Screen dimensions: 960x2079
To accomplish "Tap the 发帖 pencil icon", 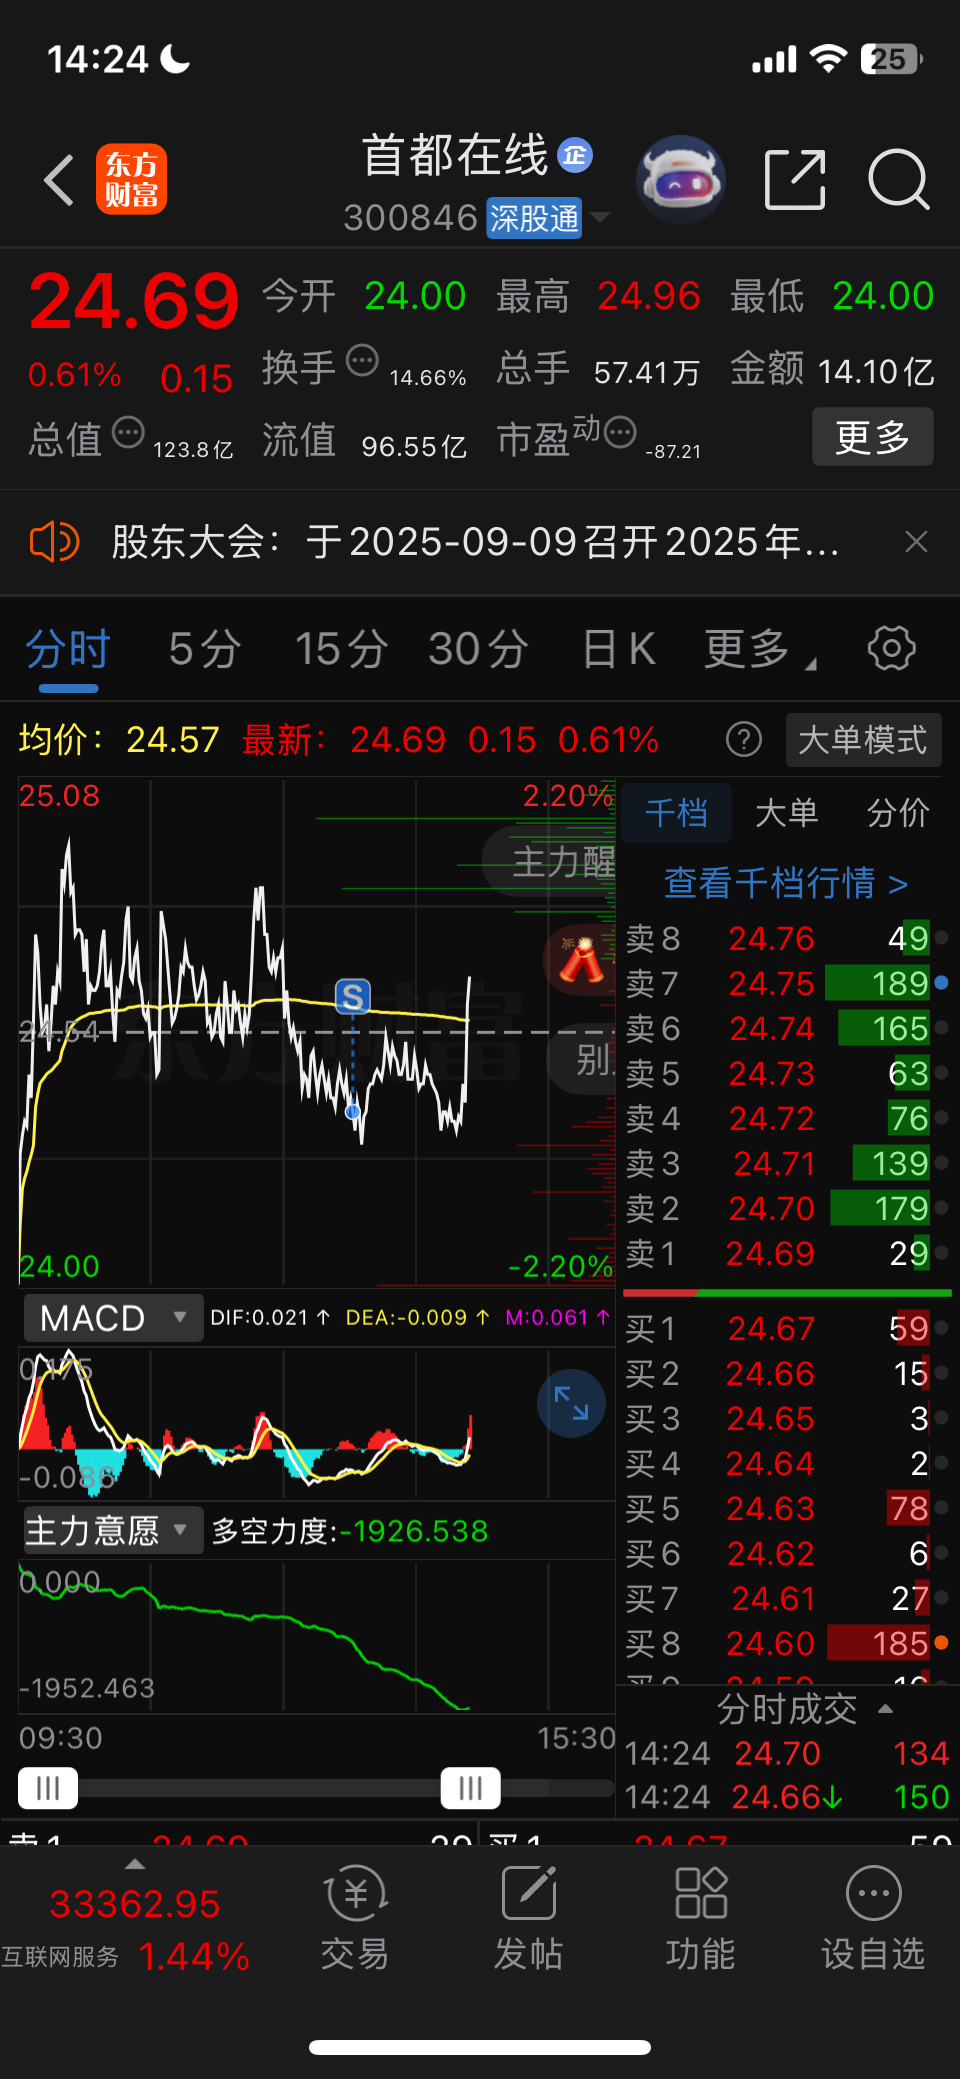I will [528, 1892].
